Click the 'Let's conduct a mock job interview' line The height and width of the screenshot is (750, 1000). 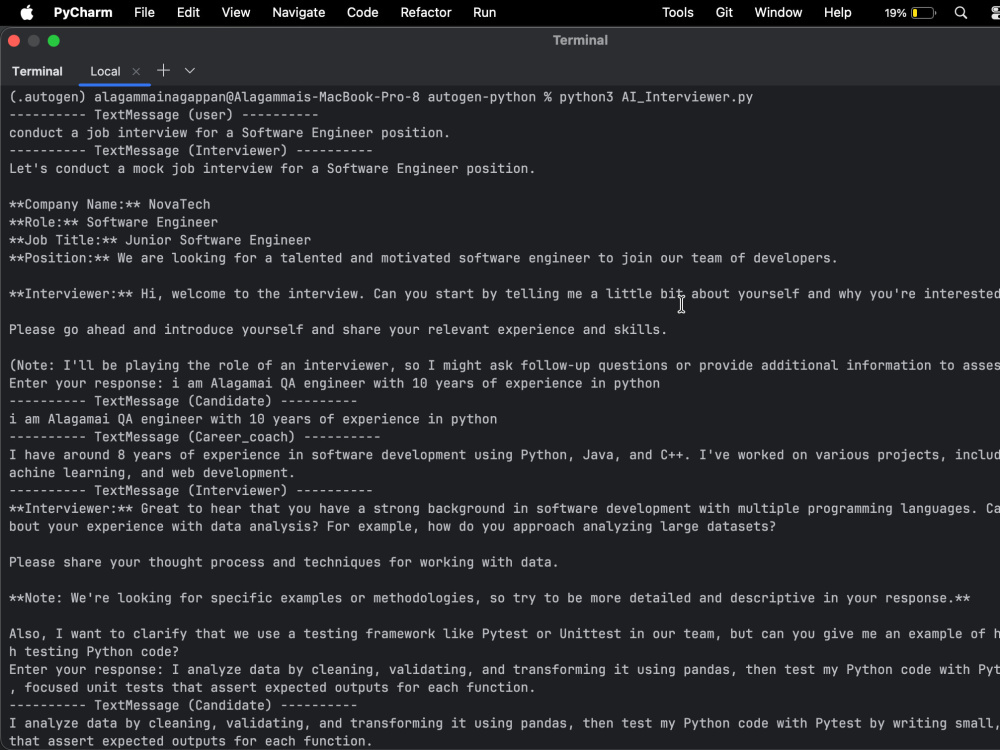pos(272,168)
